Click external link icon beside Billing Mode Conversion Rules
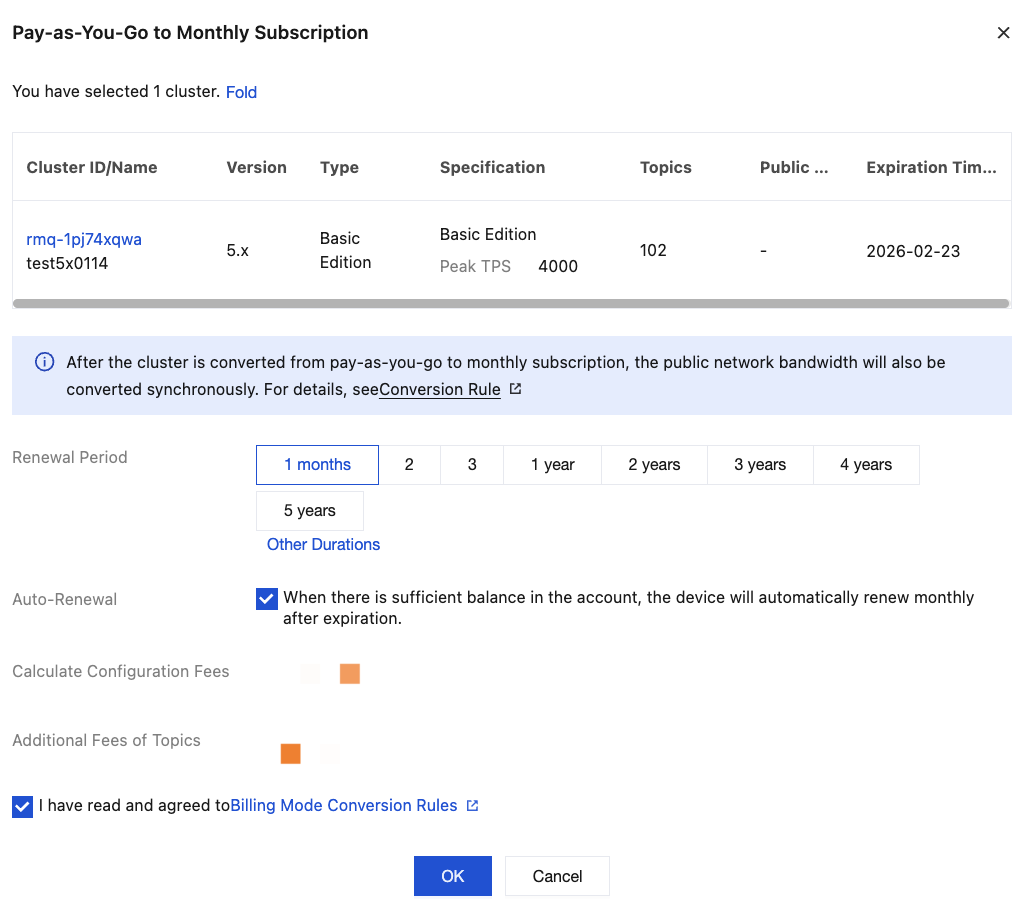The width and height of the screenshot is (1030, 912). click(x=473, y=805)
